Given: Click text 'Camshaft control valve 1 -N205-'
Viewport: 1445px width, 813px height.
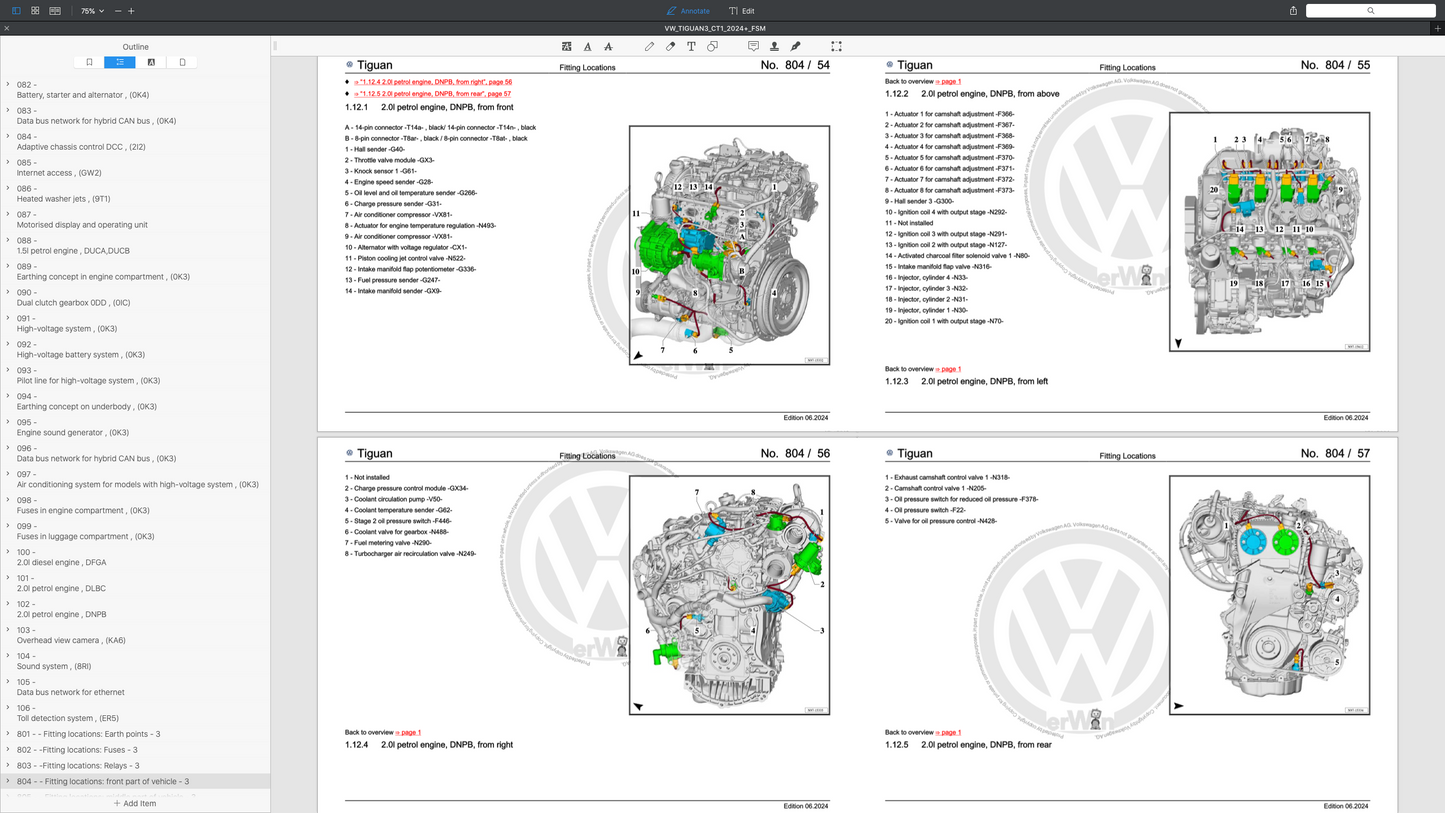Looking at the screenshot, I should [939, 489].
